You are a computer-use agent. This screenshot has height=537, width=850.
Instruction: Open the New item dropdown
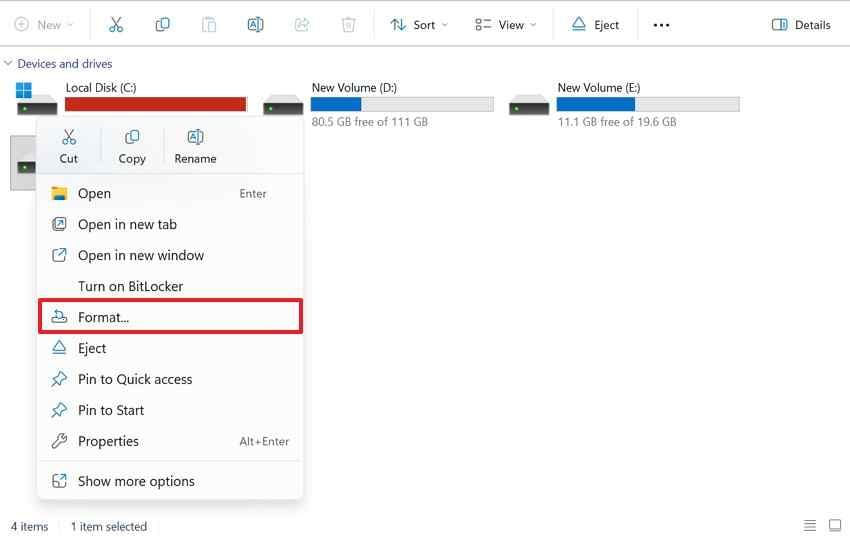[44, 25]
